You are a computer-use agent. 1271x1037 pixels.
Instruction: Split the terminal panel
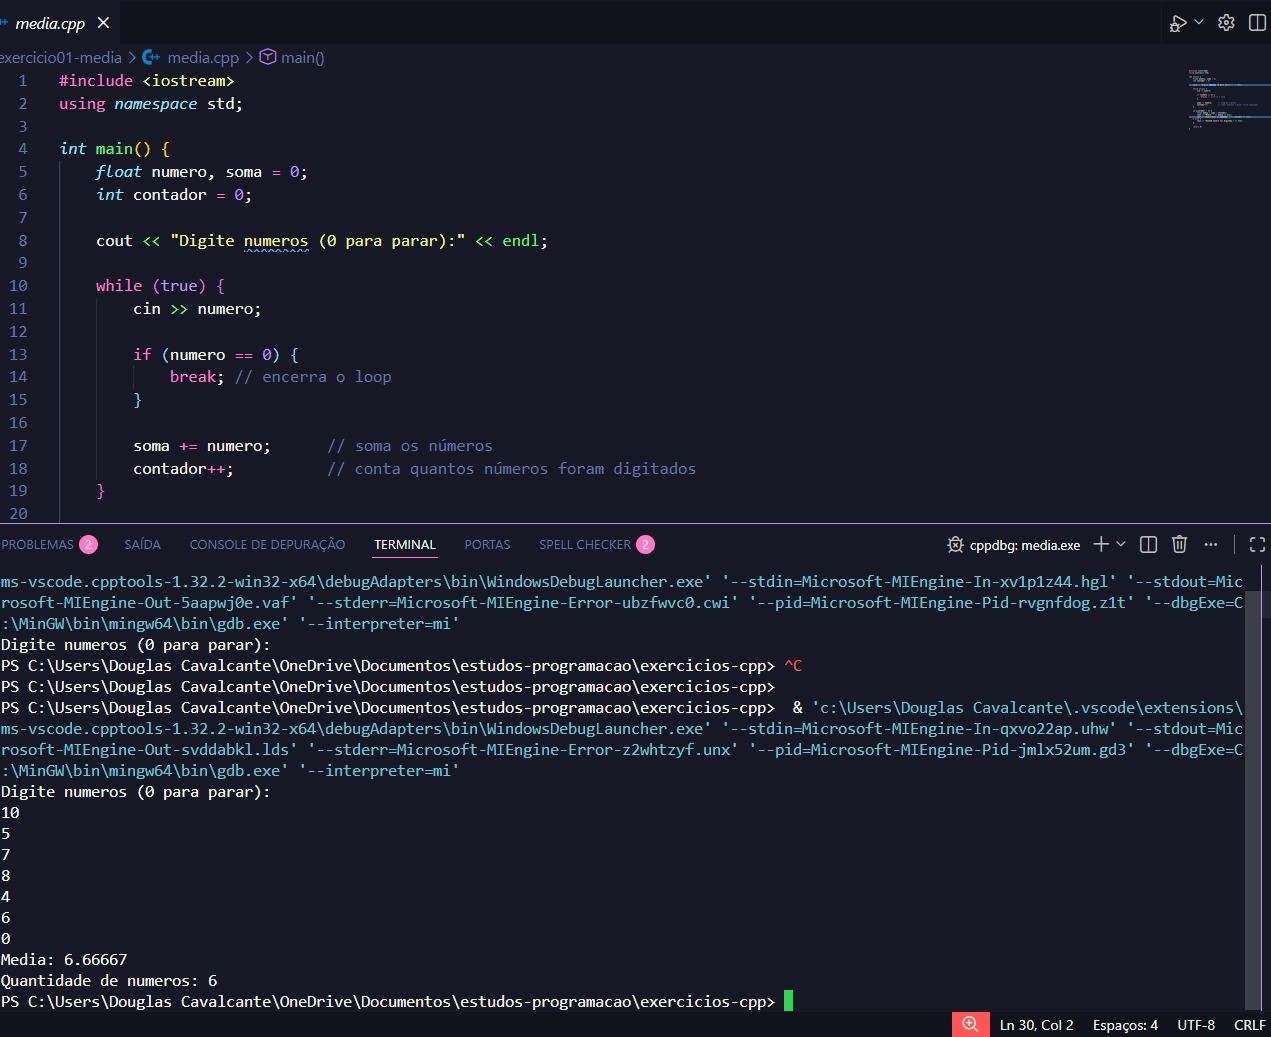(x=1149, y=544)
